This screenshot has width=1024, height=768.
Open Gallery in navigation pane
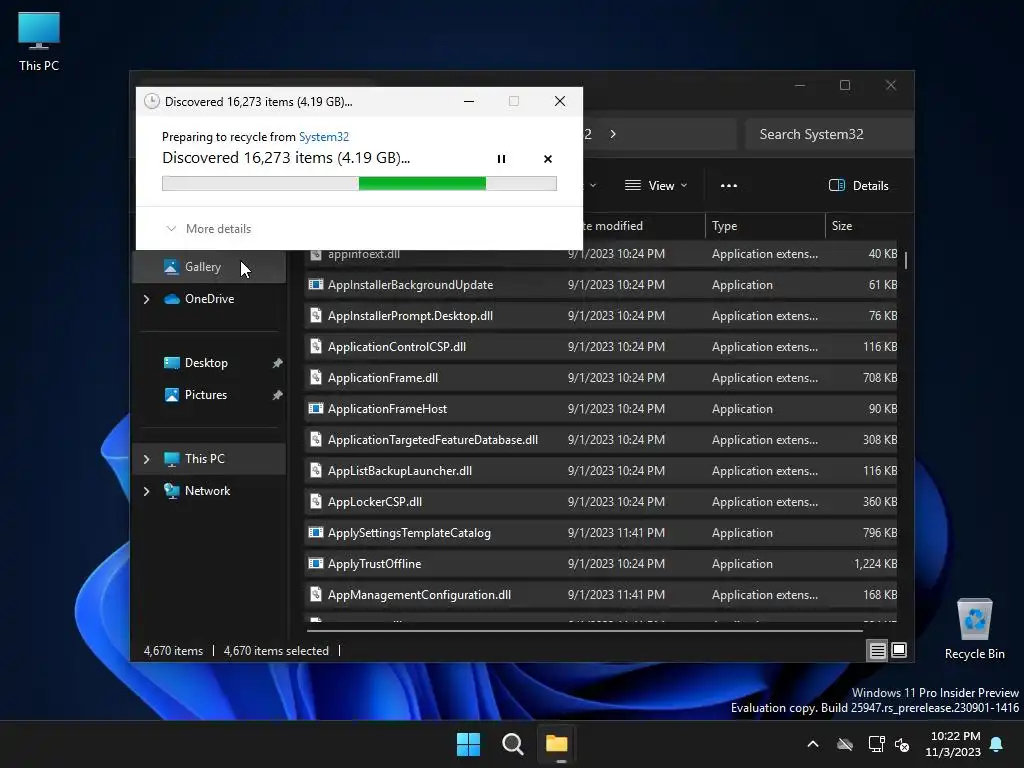[x=209, y=267]
